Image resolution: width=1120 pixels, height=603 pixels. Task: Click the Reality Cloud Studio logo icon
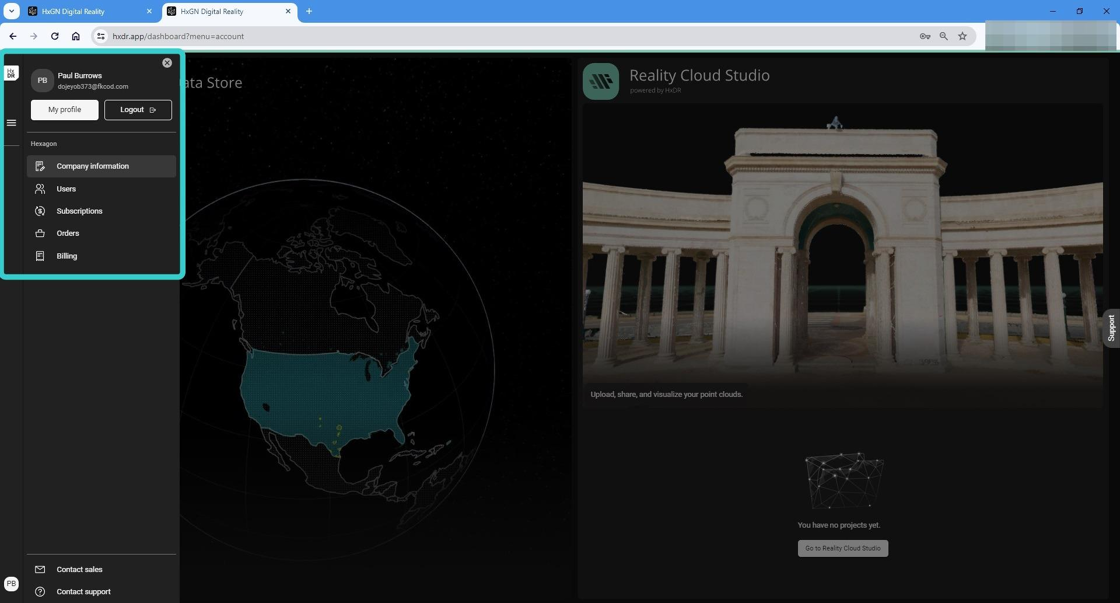pos(601,81)
